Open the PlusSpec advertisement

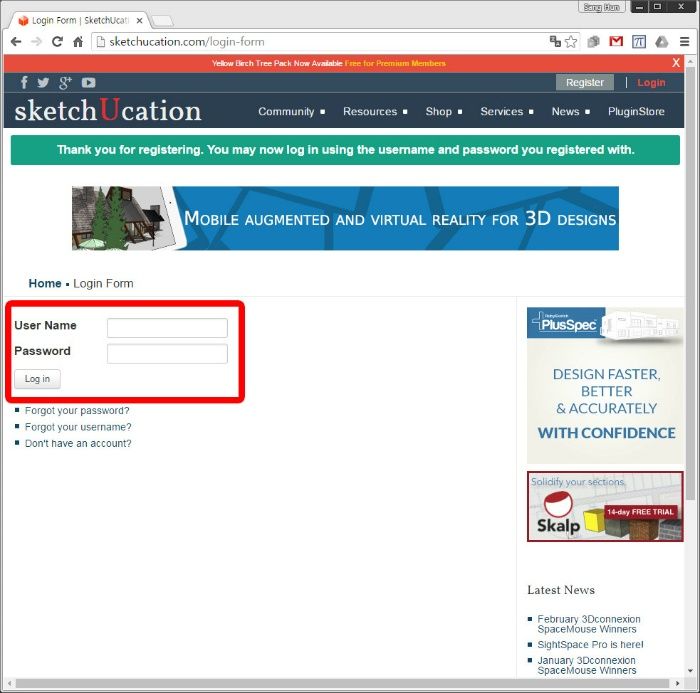coord(605,385)
